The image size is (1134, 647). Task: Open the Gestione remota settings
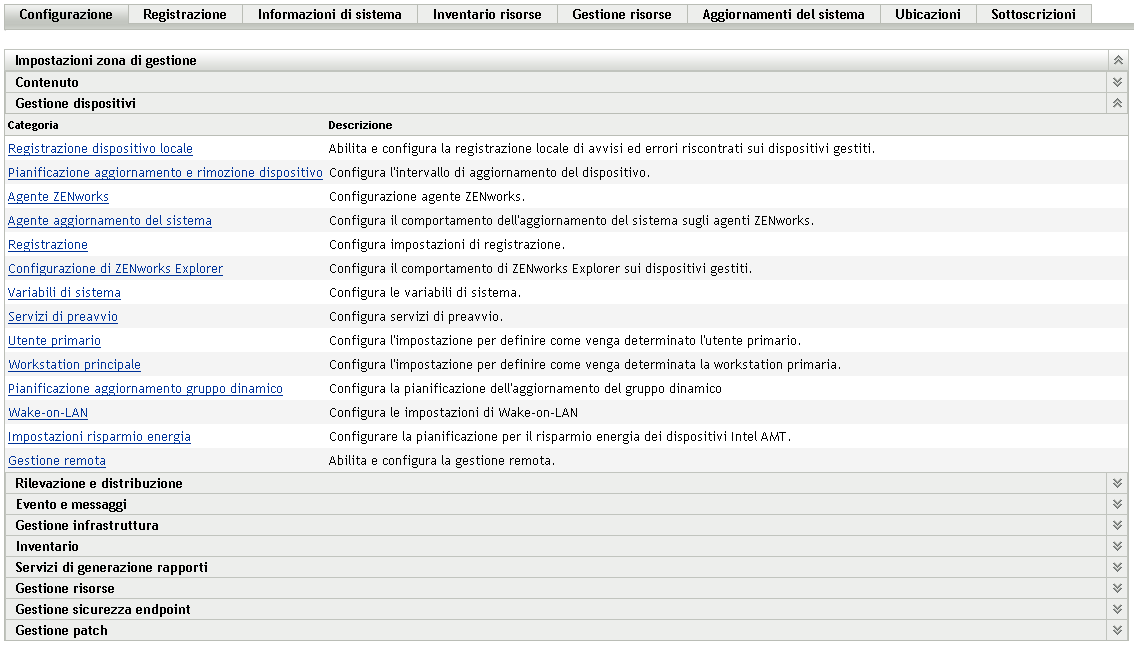coord(56,460)
